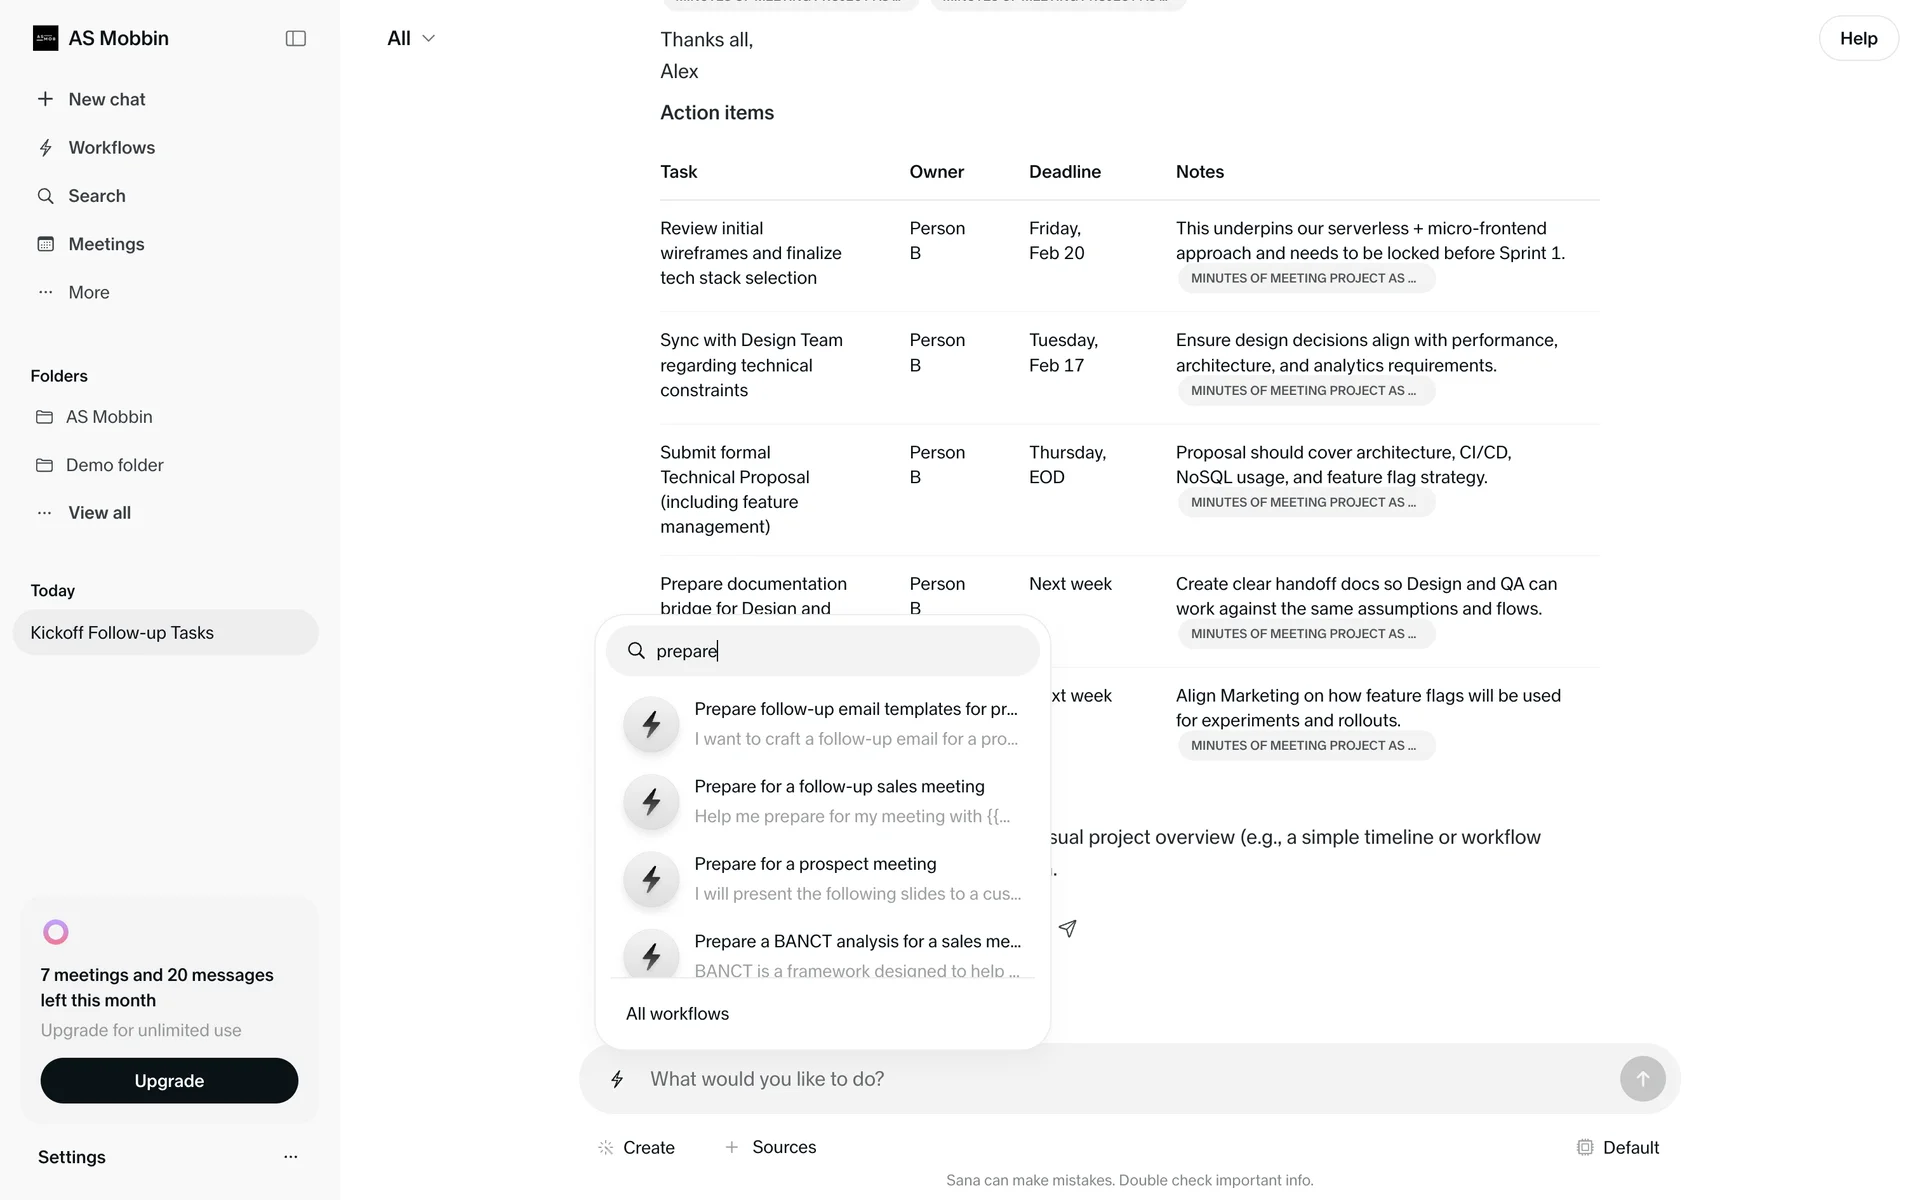This screenshot has width=1920, height=1200.
Task: Open Search in the sidebar
Action: pyautogui.click(x=96, y=196)
